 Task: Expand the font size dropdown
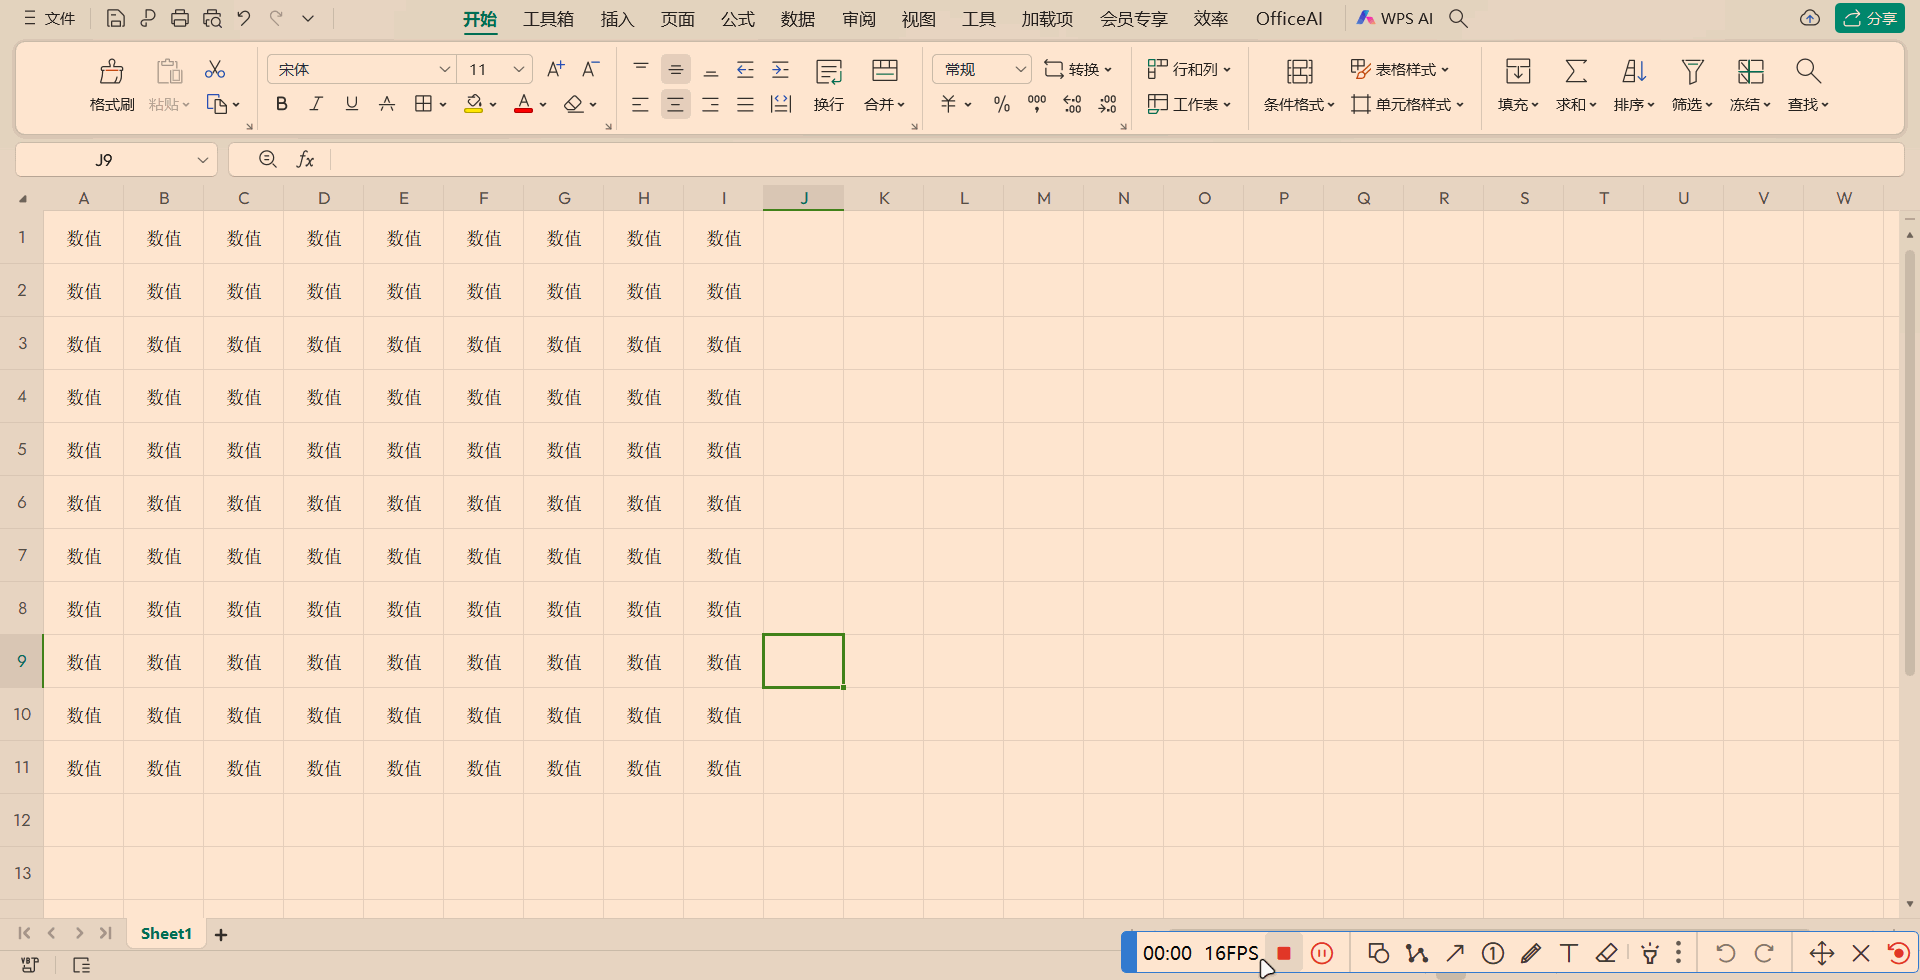tap(518, 69)
